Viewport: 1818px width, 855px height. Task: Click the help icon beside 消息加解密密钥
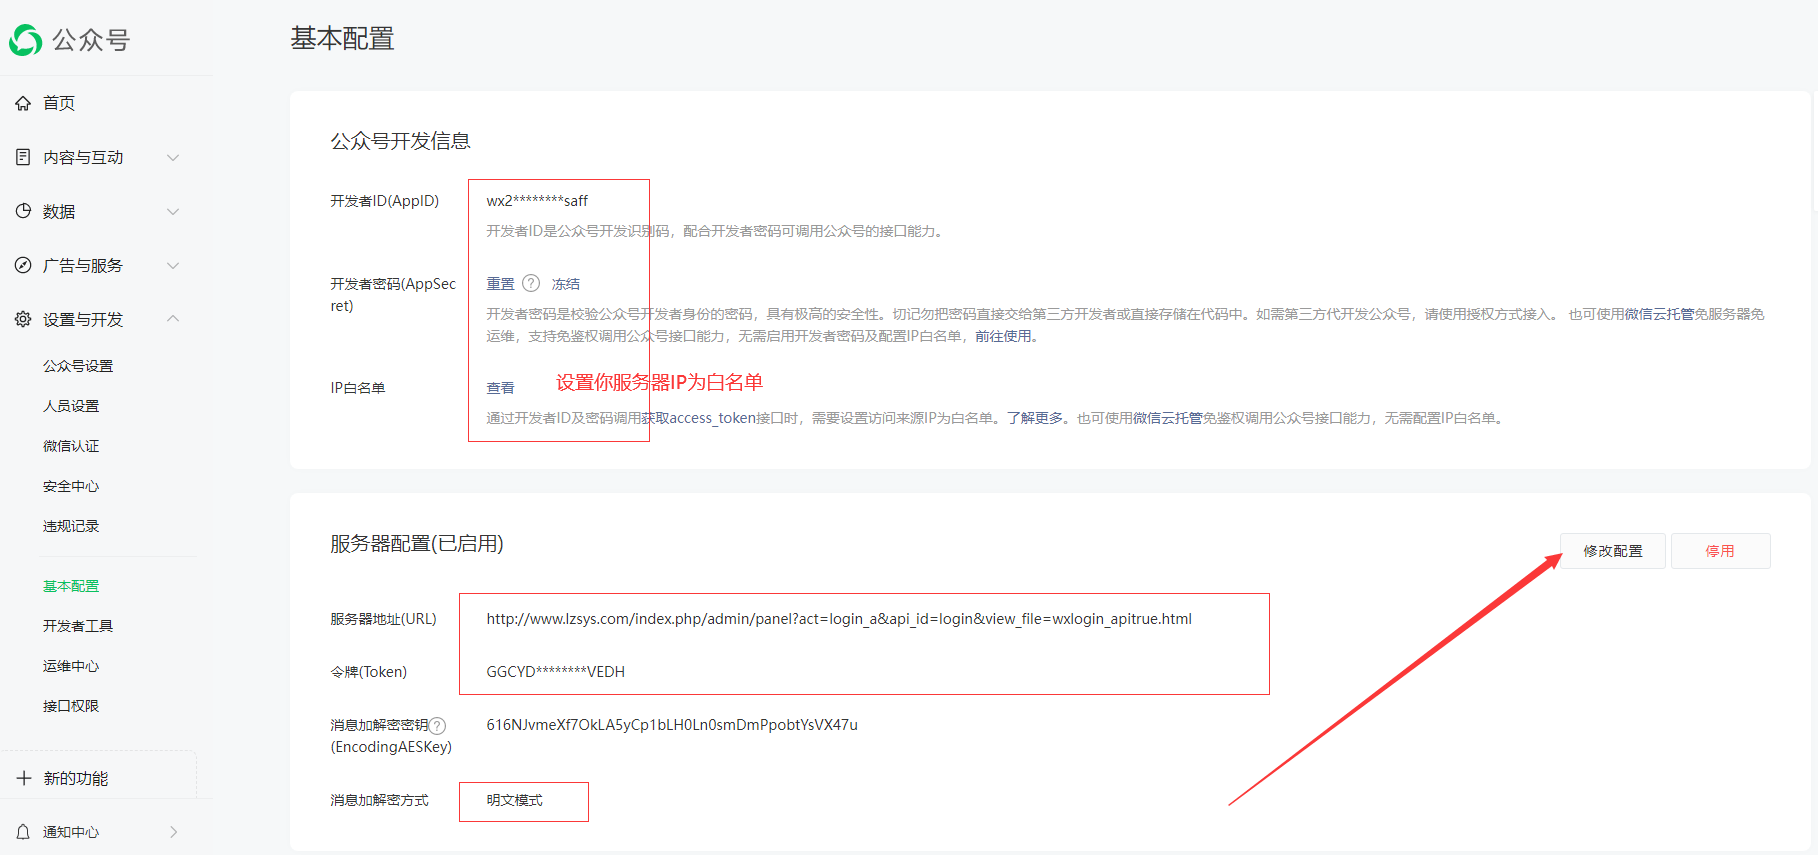pos(437,726)
